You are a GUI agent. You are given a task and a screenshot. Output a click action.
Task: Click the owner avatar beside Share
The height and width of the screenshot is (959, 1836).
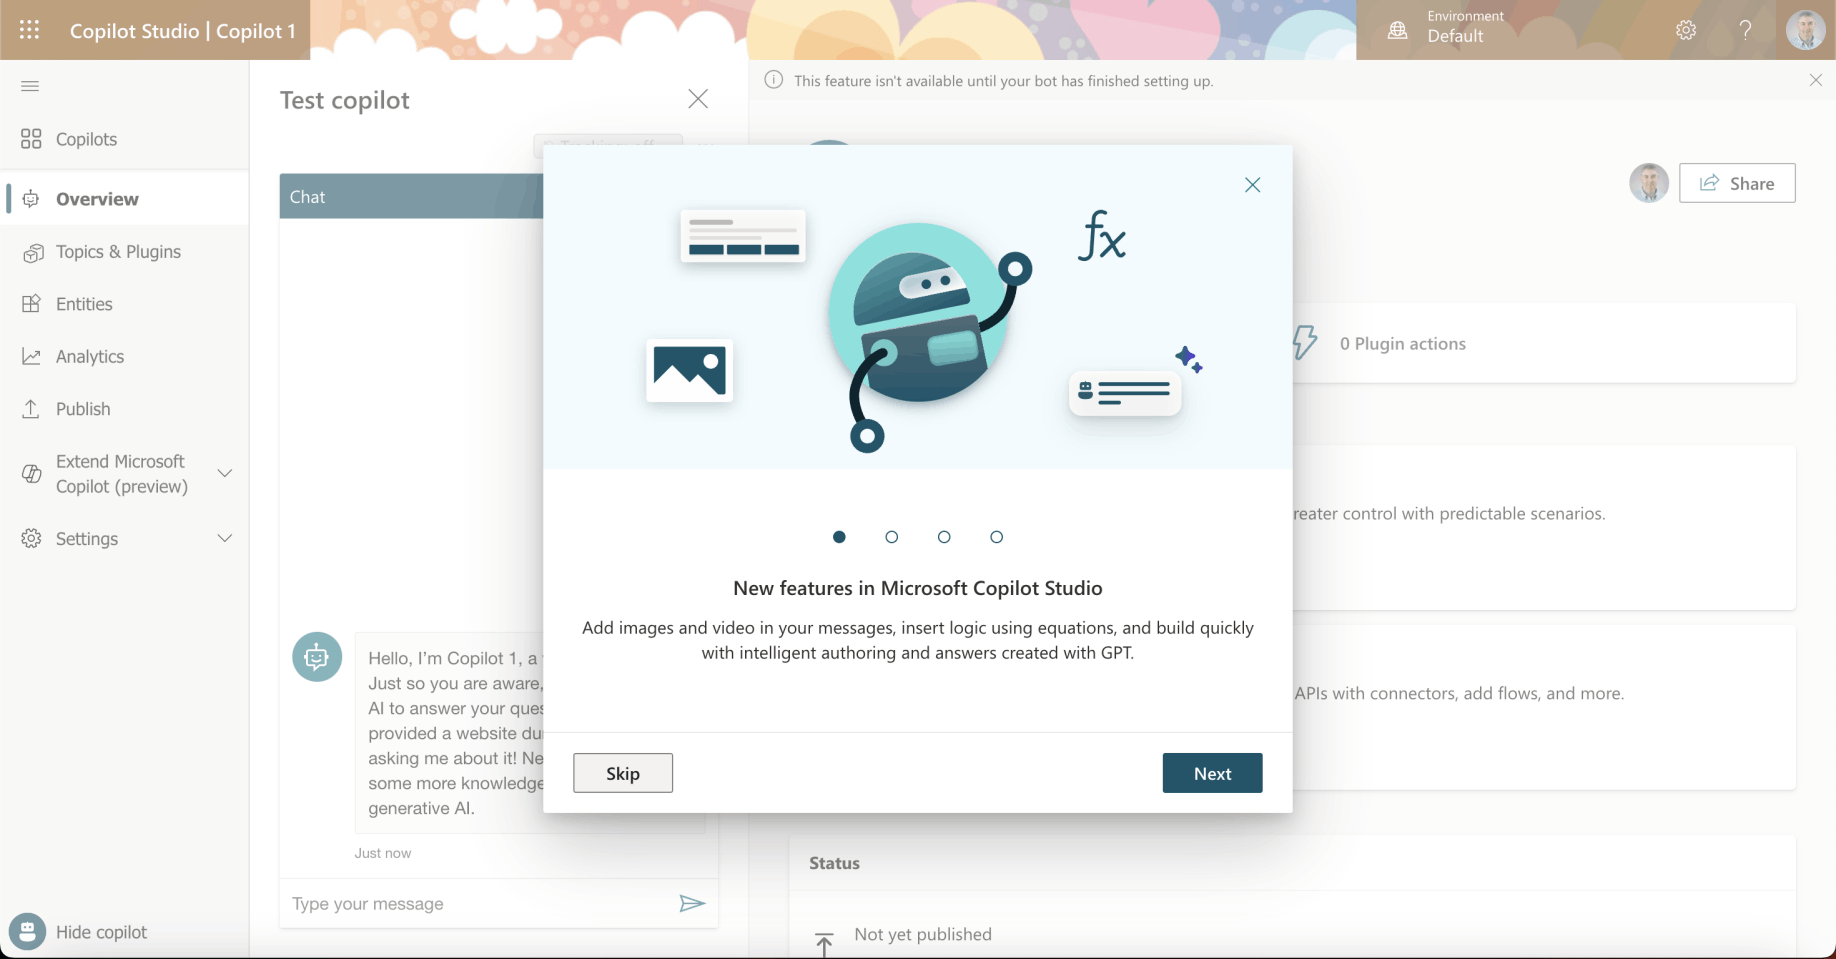point(1649,183)
